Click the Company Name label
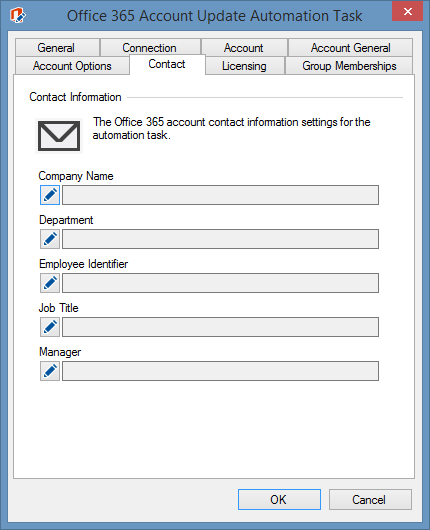Viewport: 430px width, 530px height. click(76, 176)
